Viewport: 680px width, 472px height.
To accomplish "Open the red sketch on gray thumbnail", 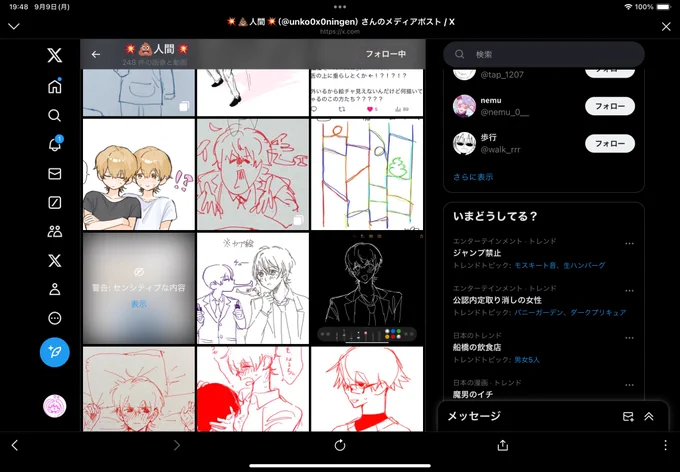I will (x=253, y=174).
